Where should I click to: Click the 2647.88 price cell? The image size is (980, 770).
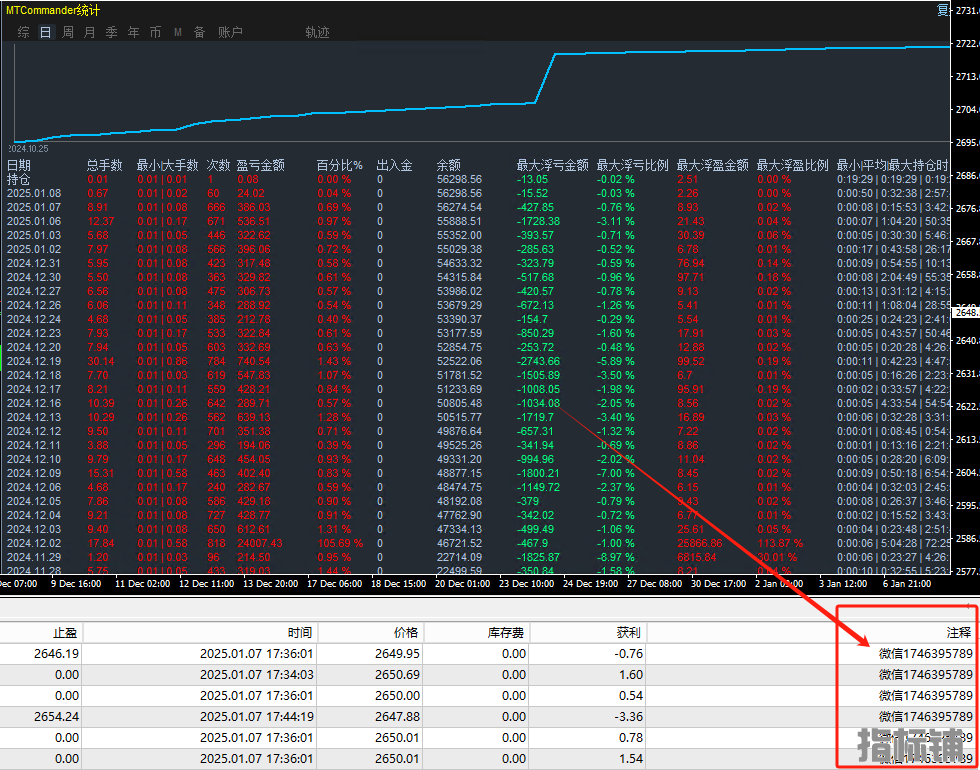coord(398,716)
